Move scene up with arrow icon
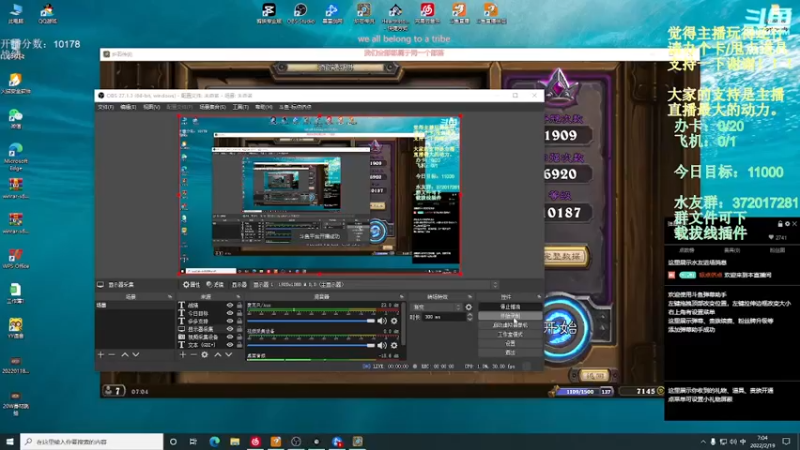The height and width of the screenshot is (450, 800). (124, 355)
